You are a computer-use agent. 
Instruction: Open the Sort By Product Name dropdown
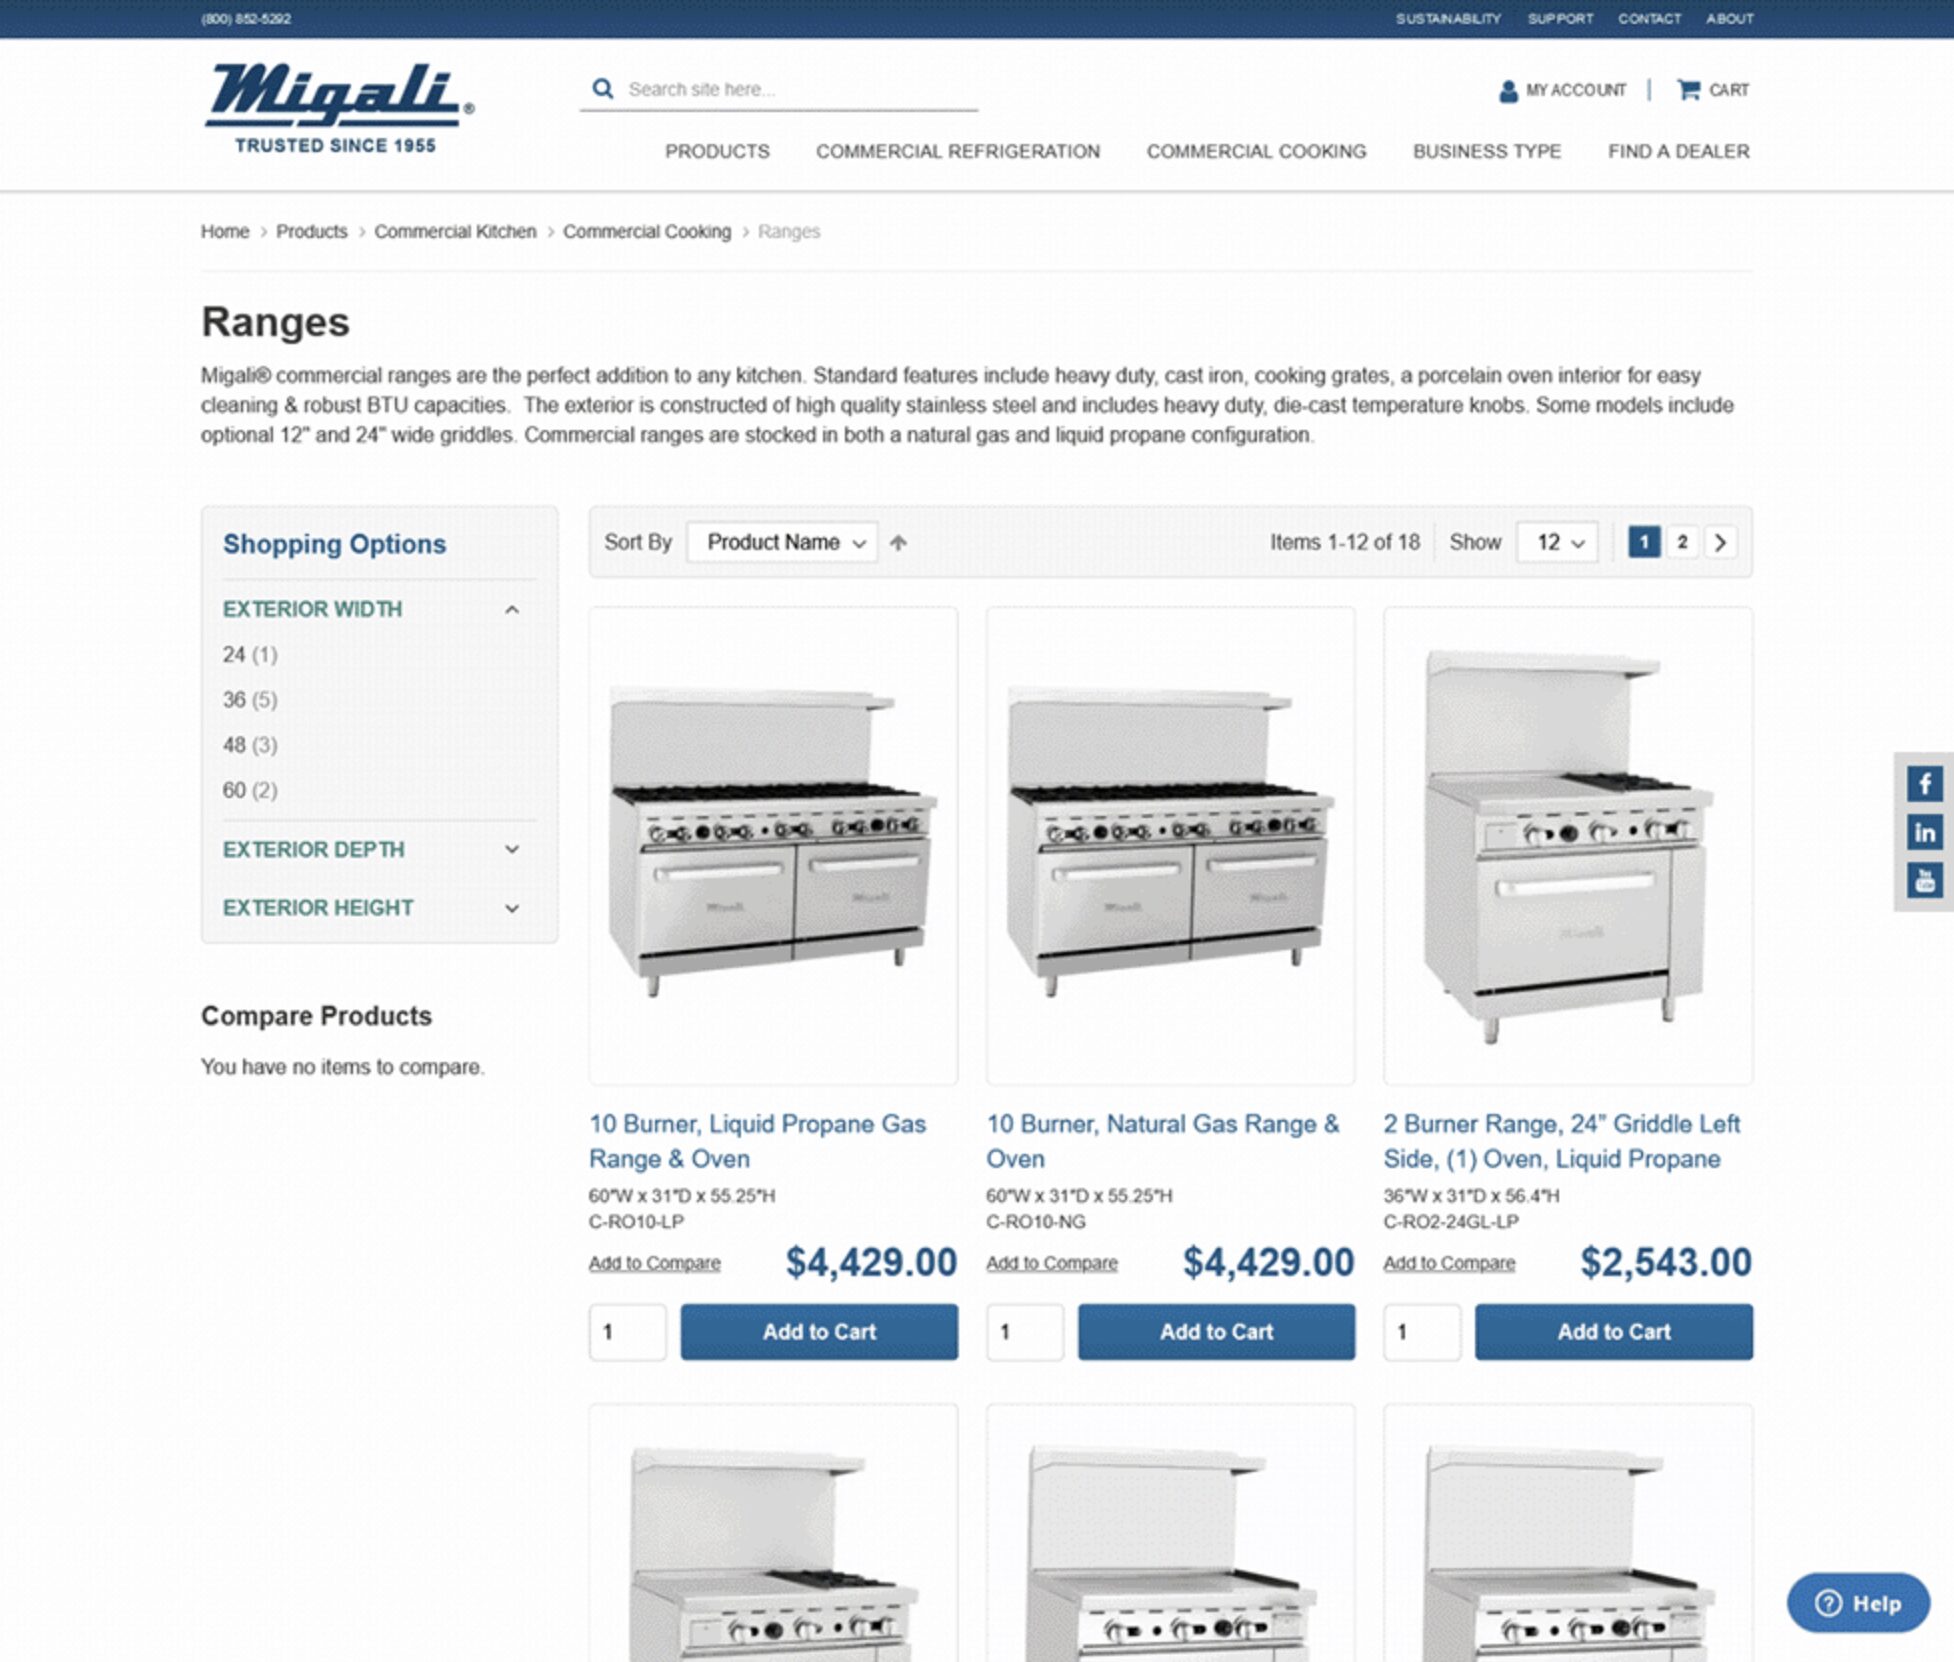(x=783, y=541)
